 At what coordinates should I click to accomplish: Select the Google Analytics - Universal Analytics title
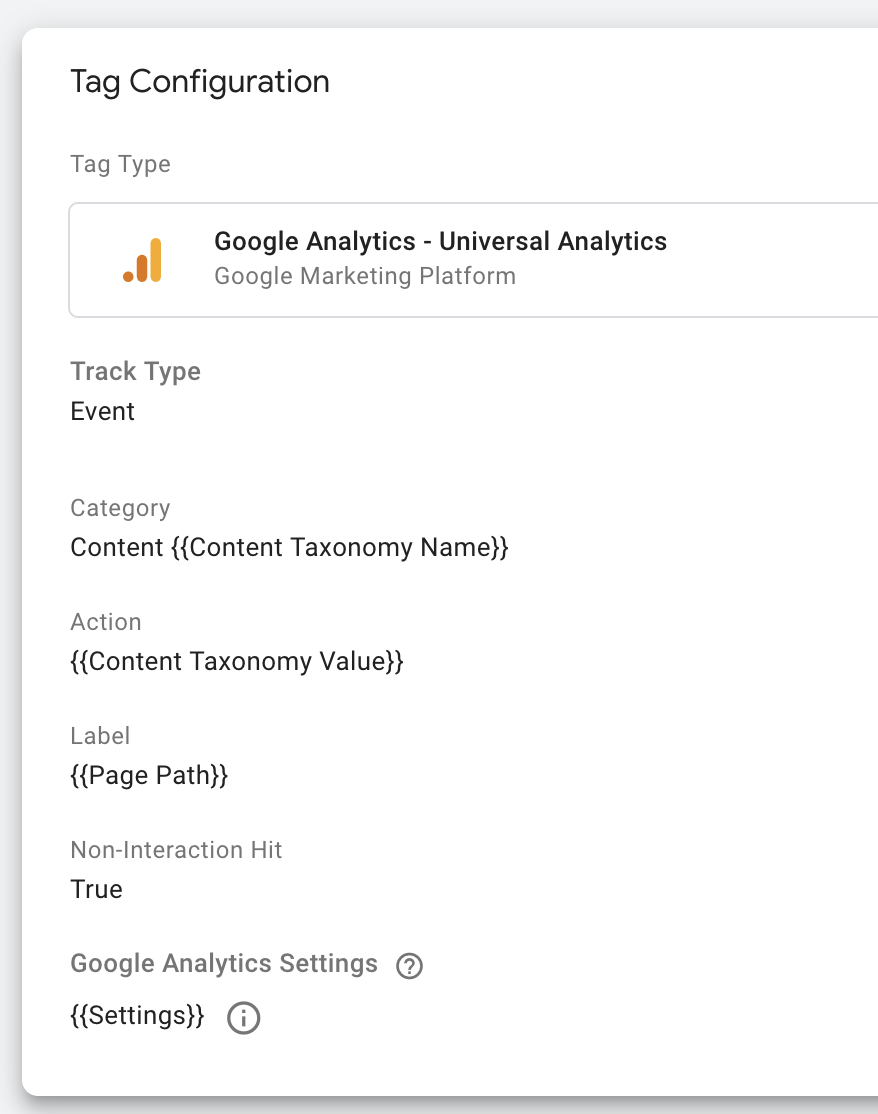tap(440, 241)
